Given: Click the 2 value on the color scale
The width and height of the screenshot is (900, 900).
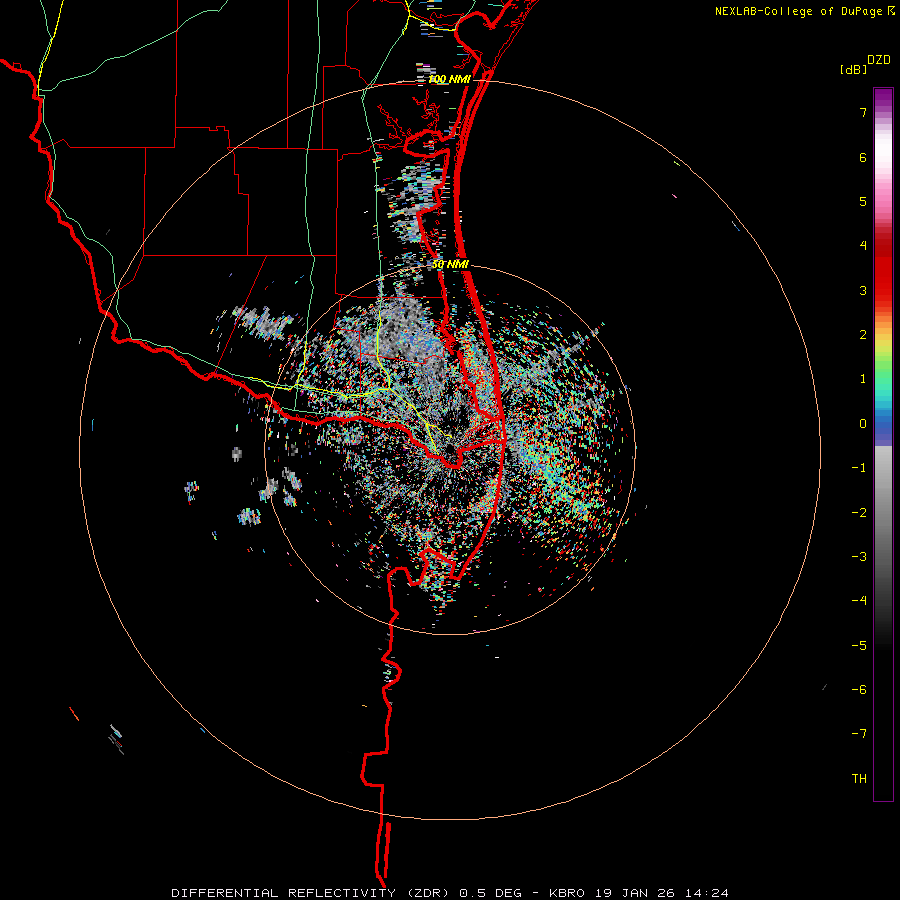Looking at the screenshot, I should (x=863, y=335).
